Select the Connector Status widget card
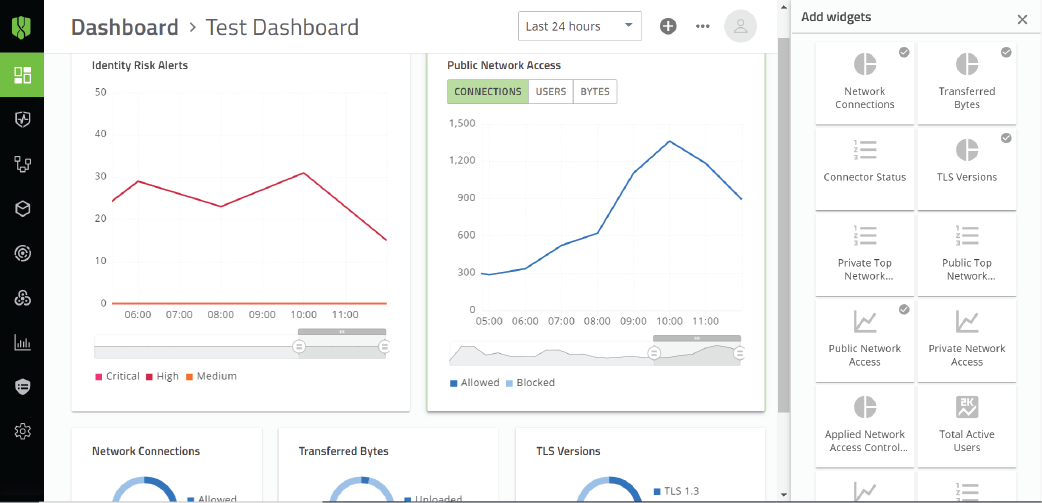 865,169
